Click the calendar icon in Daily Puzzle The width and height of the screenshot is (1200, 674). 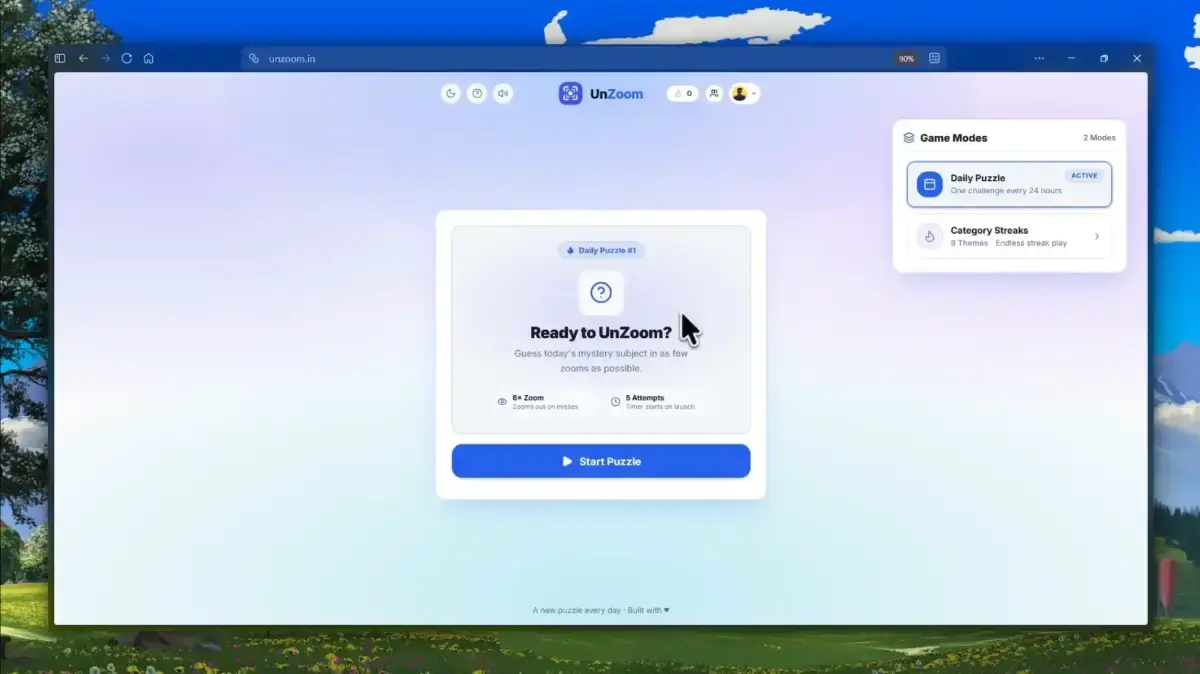coord(929,184)
